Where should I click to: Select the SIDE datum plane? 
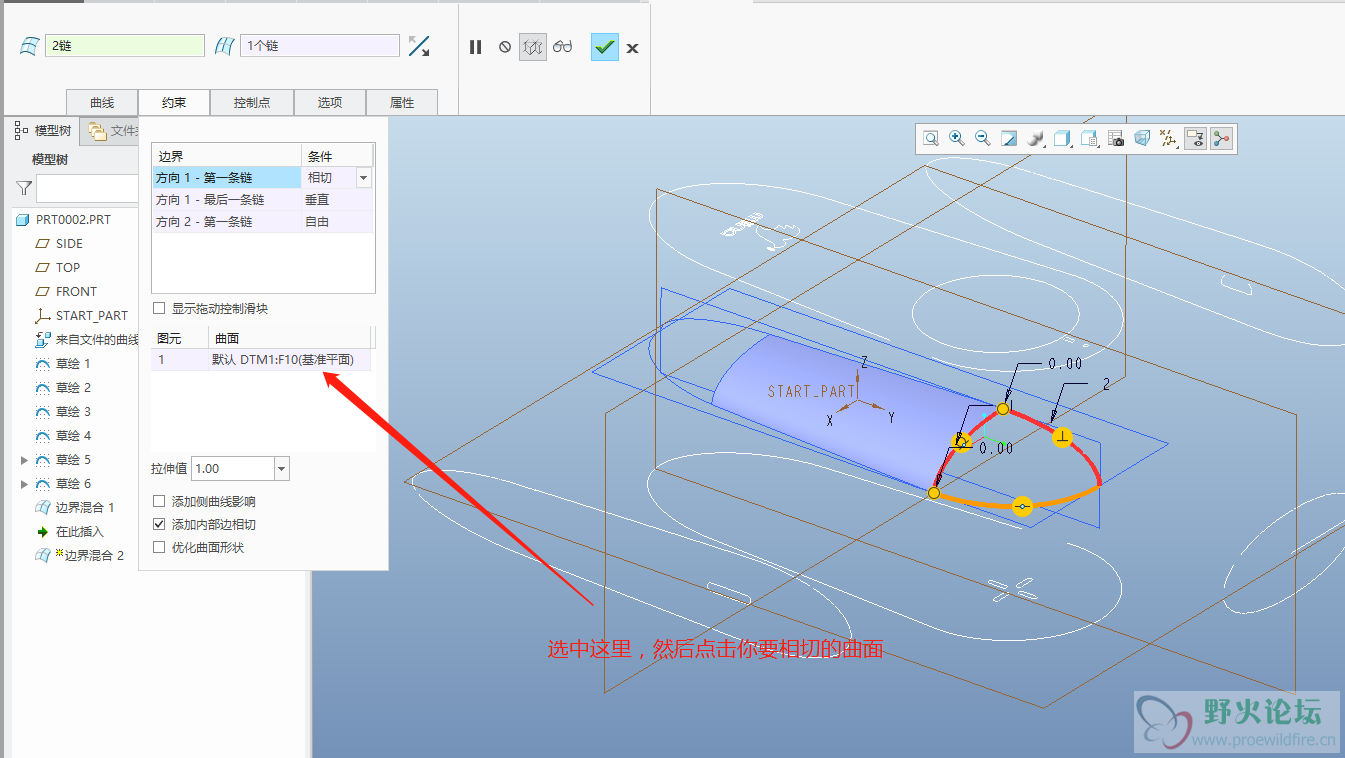click(59, 243)
